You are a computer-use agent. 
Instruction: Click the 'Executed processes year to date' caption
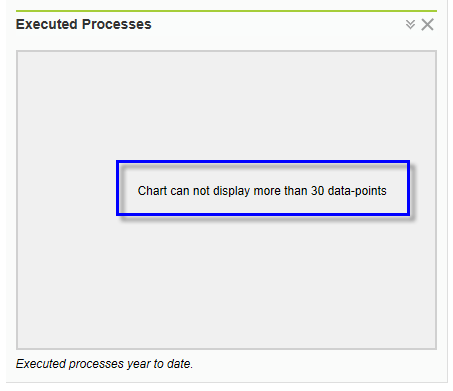(x=104, y=364)
